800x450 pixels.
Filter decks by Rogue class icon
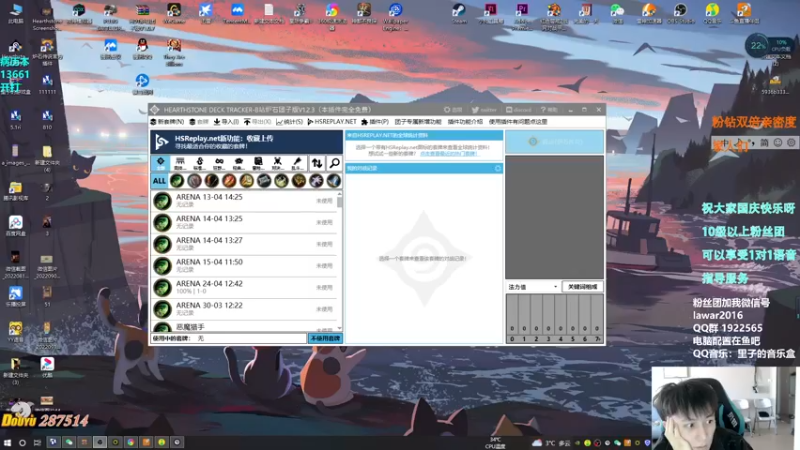(x=281, y=181)
